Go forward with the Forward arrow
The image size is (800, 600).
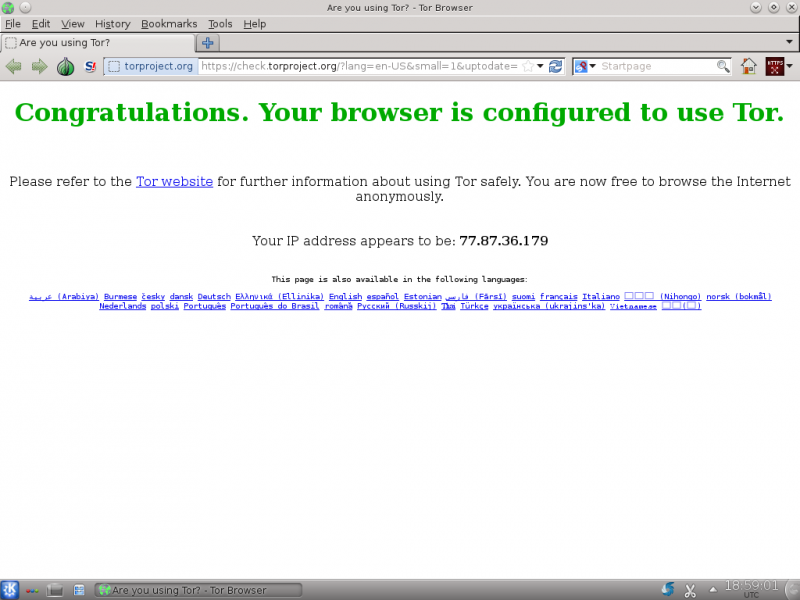click(39, 66)
